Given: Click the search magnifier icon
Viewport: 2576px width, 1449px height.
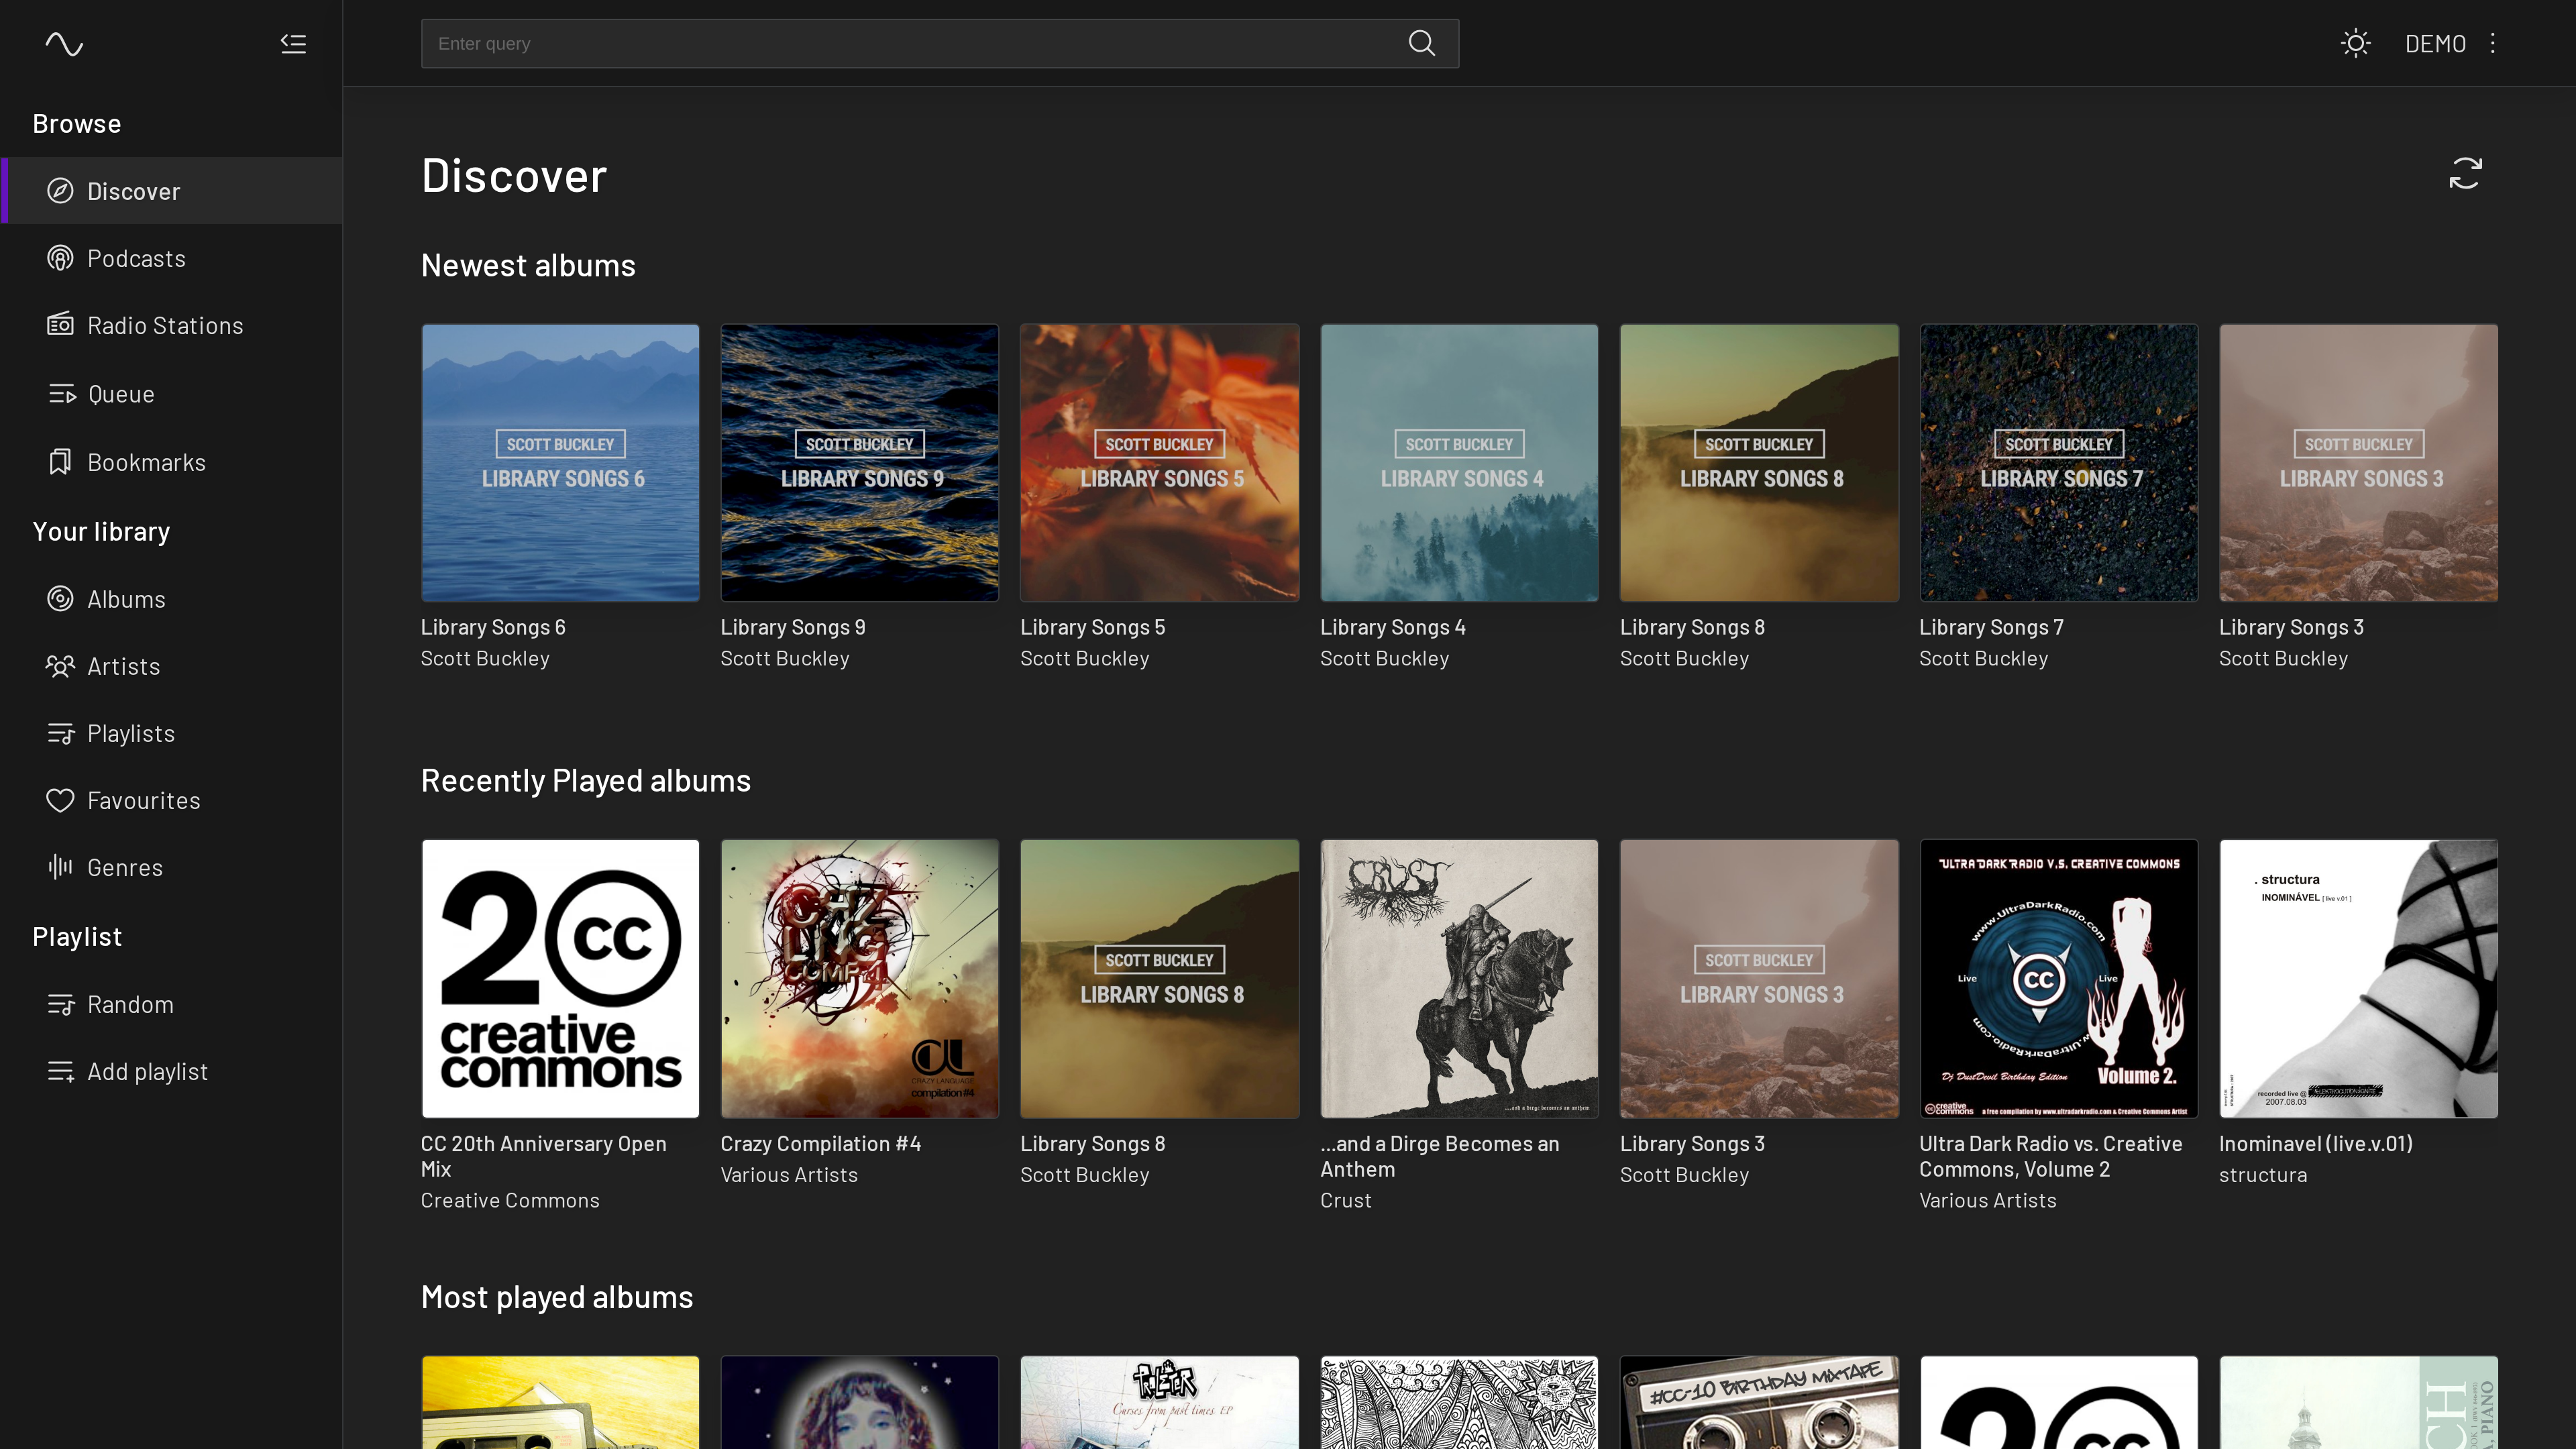Looking at the screenshot, I should (1421, 43).
